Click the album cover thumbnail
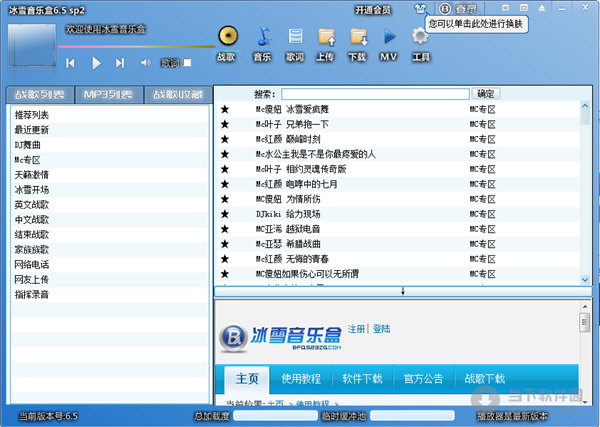The image size is (600, 427). (x=32, y=45)
